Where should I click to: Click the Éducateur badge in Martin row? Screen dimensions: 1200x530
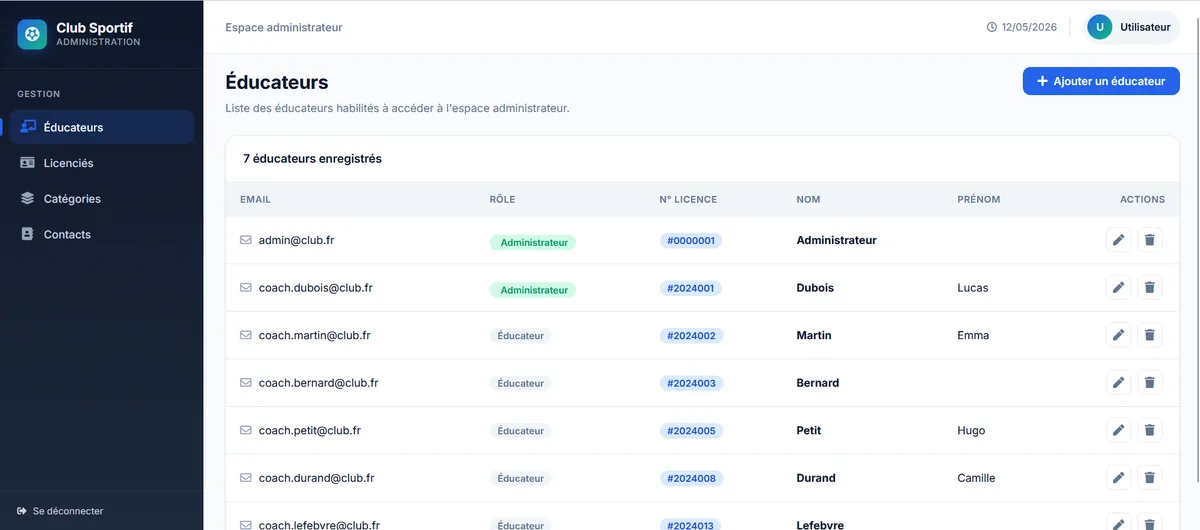pyautogui.click(x=521, y=336)
